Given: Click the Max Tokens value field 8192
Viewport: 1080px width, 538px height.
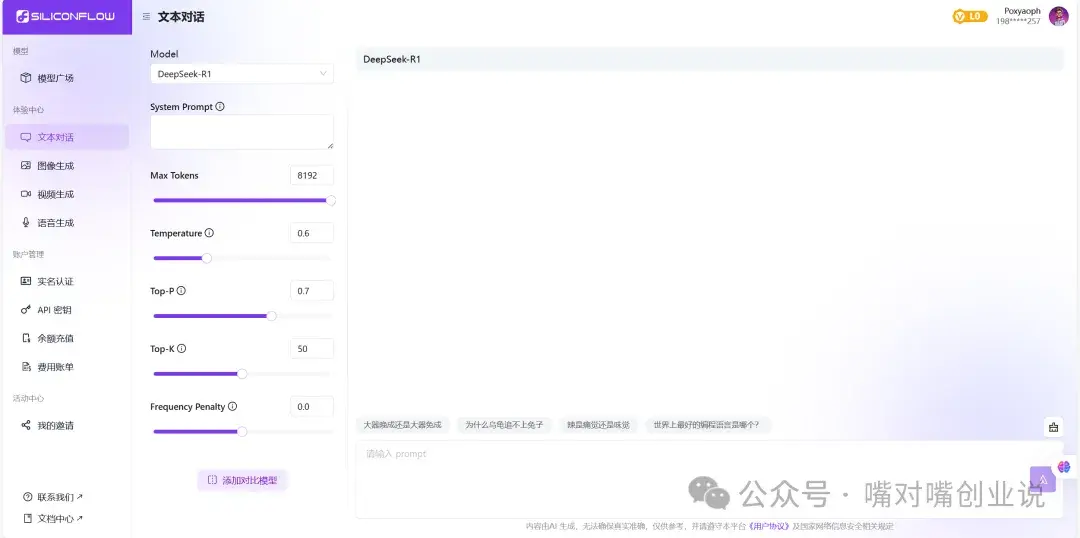Looking at the screenshot, I should 311,175.
